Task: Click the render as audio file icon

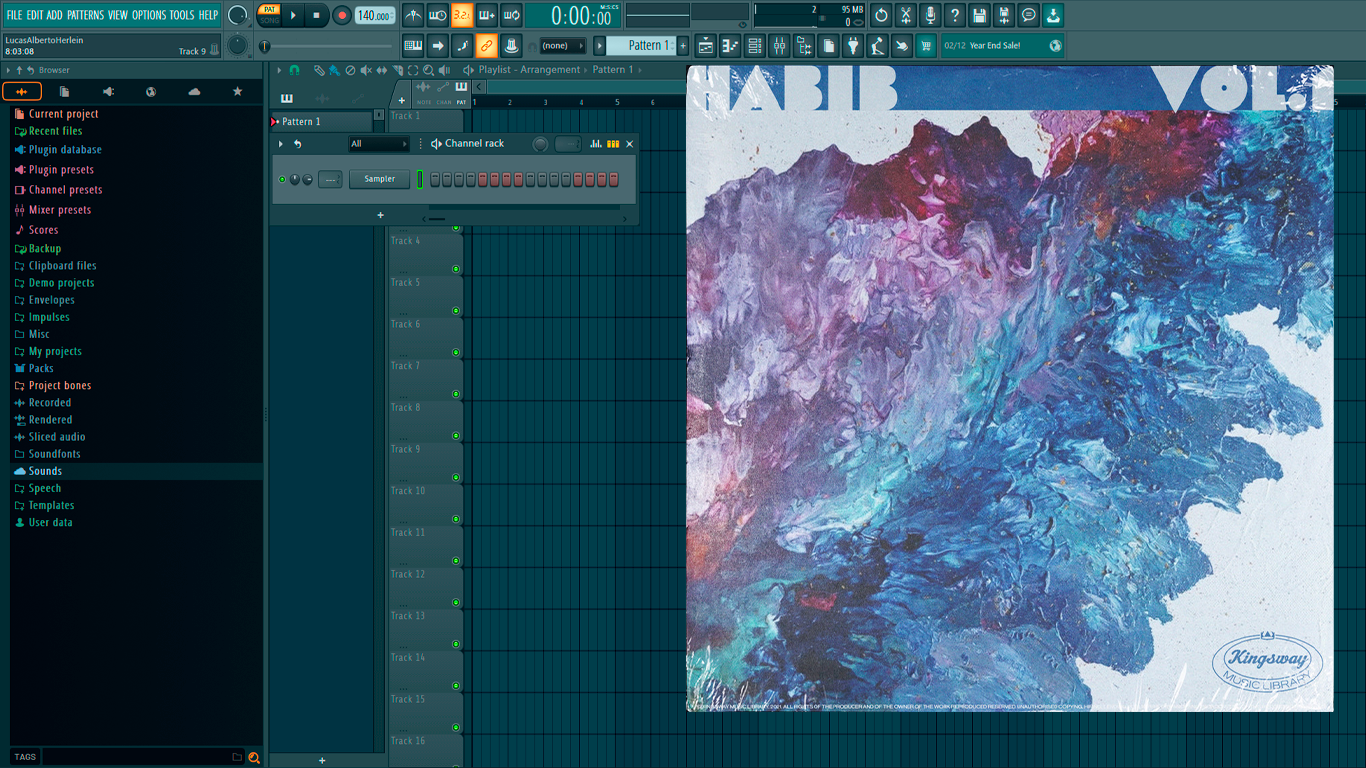Action: pos(1004,15)
